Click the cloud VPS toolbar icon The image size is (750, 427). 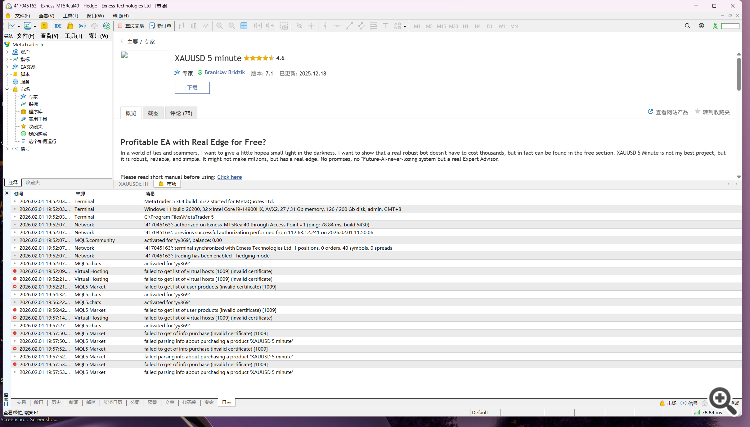click(94, 26)
